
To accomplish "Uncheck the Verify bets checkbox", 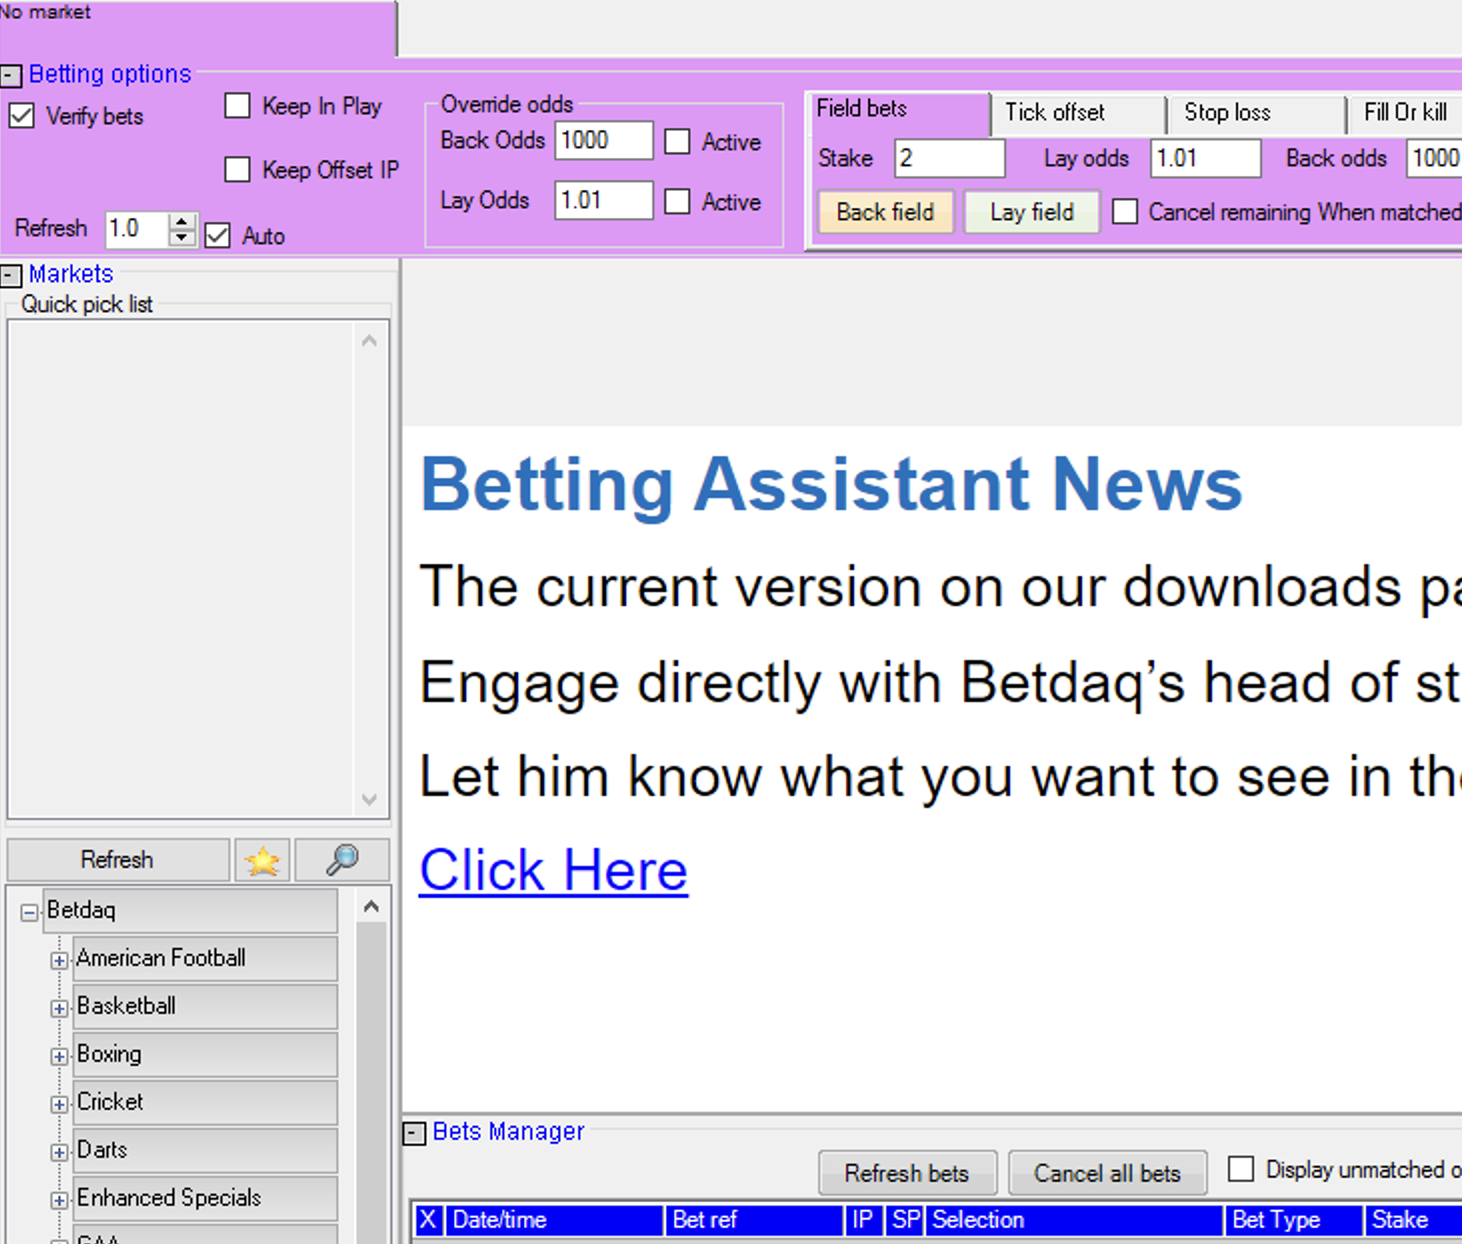I will [x=22, y=116].
